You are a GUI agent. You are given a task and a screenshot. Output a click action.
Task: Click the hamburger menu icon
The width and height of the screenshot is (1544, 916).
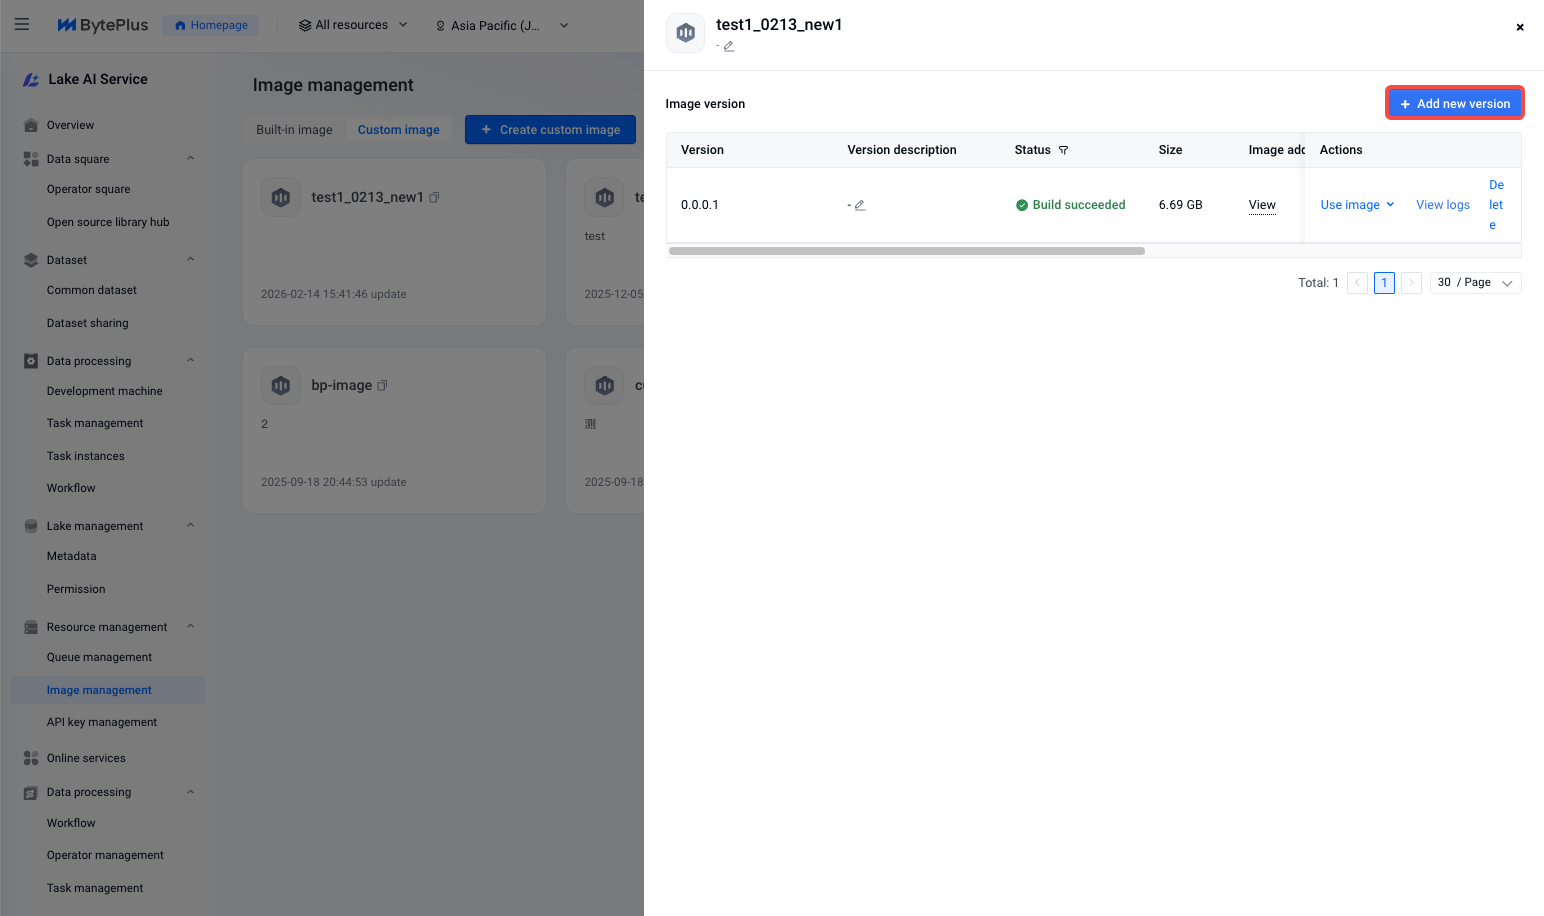point(22,25)
